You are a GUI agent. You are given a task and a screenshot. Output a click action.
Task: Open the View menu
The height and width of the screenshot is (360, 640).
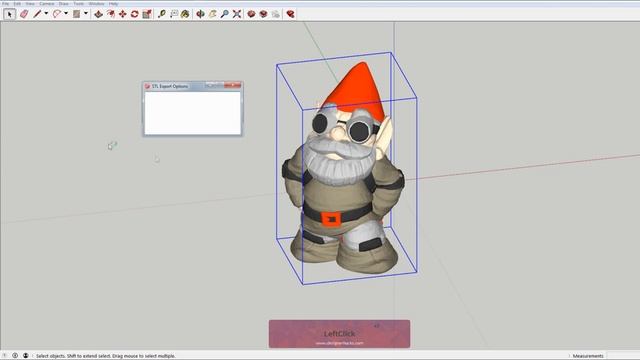(x=30, y=4)
